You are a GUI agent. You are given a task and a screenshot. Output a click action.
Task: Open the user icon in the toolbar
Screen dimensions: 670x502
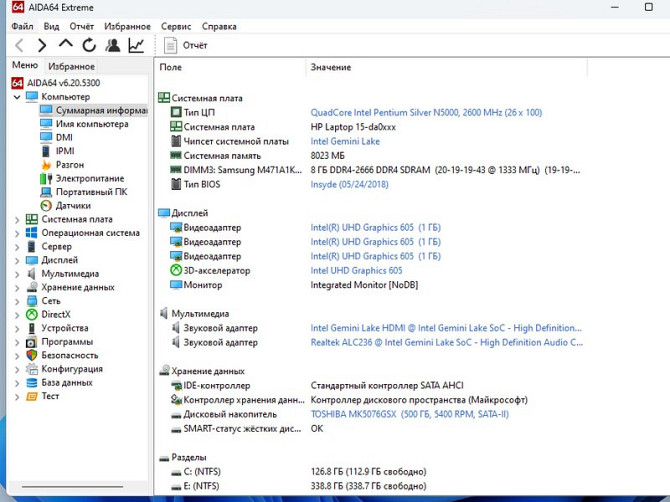click(113, 45)
